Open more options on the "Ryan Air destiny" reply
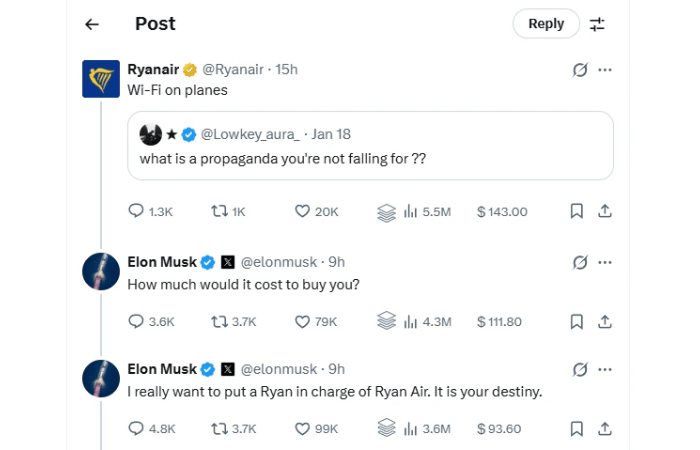This screenshot has height=450, width=700. point(604,369)
